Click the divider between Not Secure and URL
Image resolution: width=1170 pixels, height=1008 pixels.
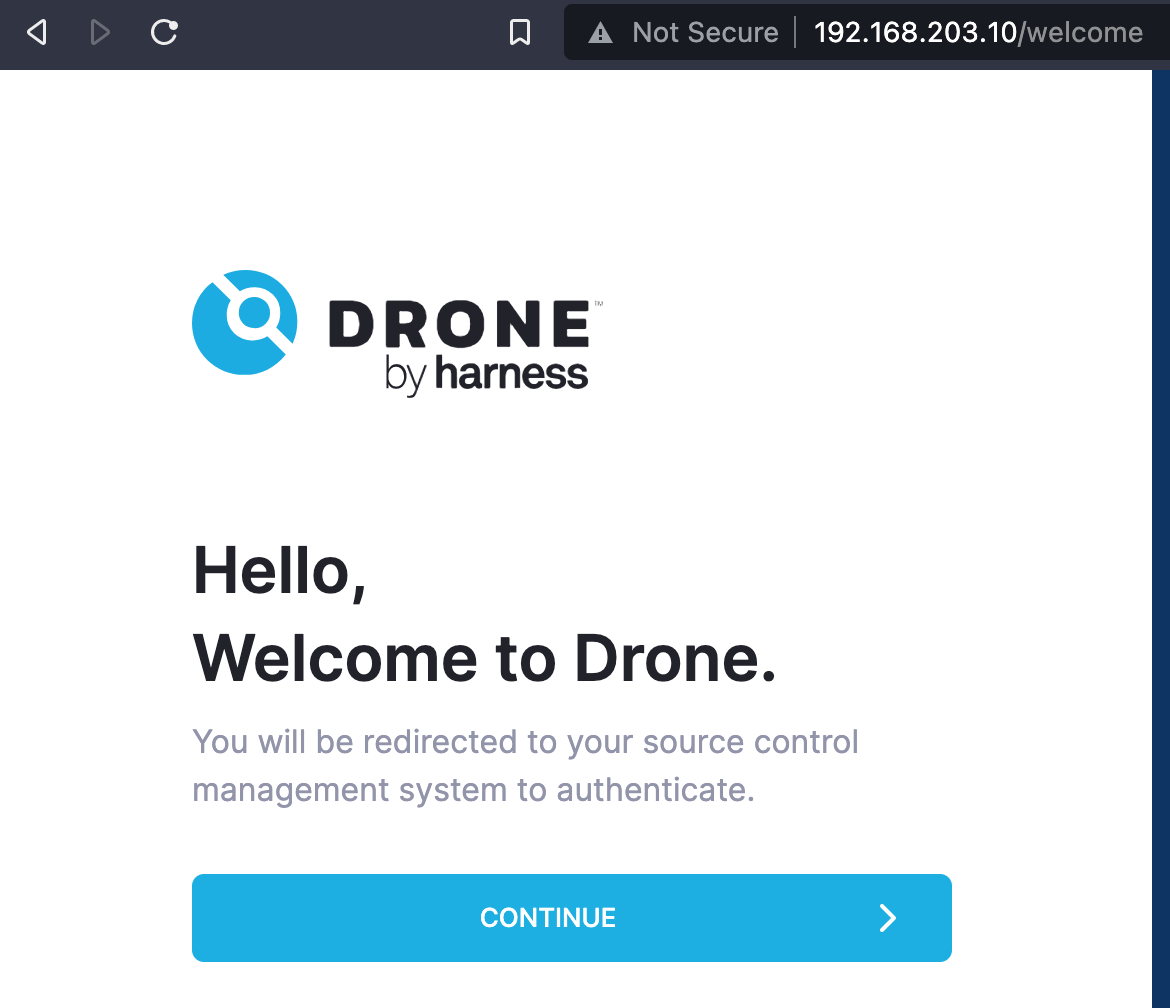pos(794,32)
